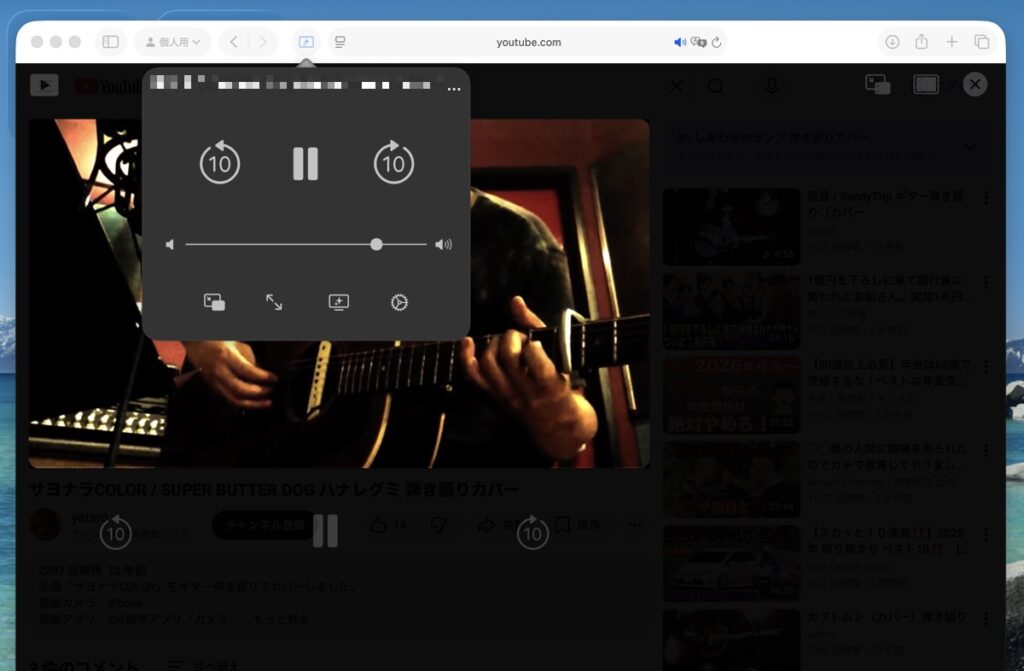Click the fullscreen arrows icon in popup

point(274,302)
